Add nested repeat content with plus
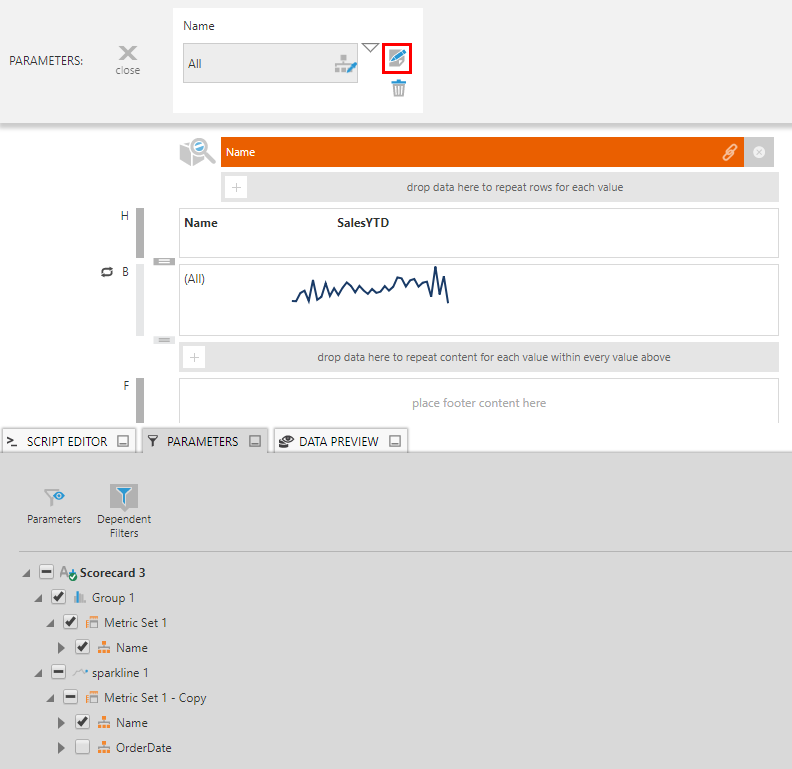The width and height of the screenshot is (792, 769). tap(194, 357)
